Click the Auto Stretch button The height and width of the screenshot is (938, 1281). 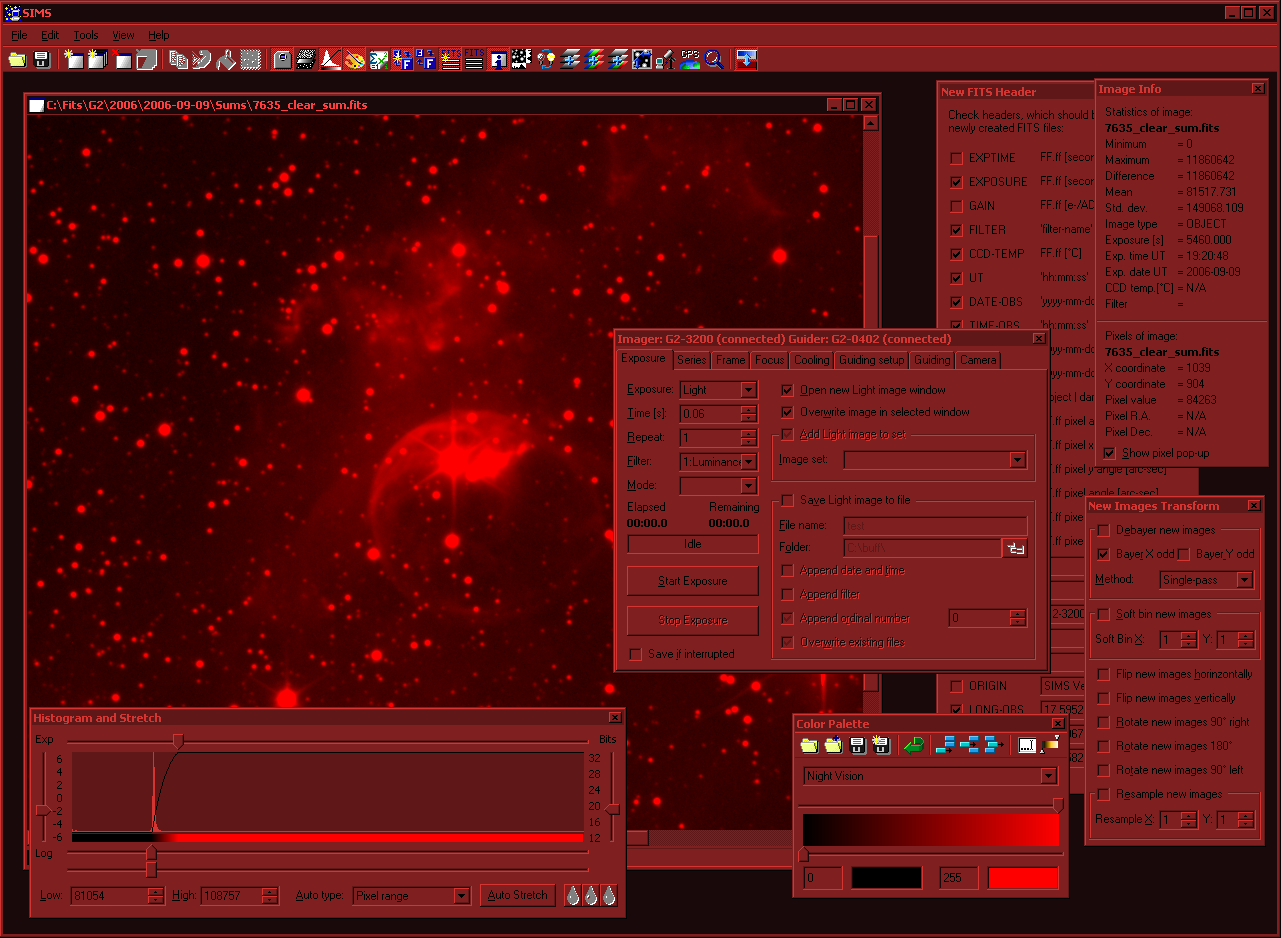(517, 895)
